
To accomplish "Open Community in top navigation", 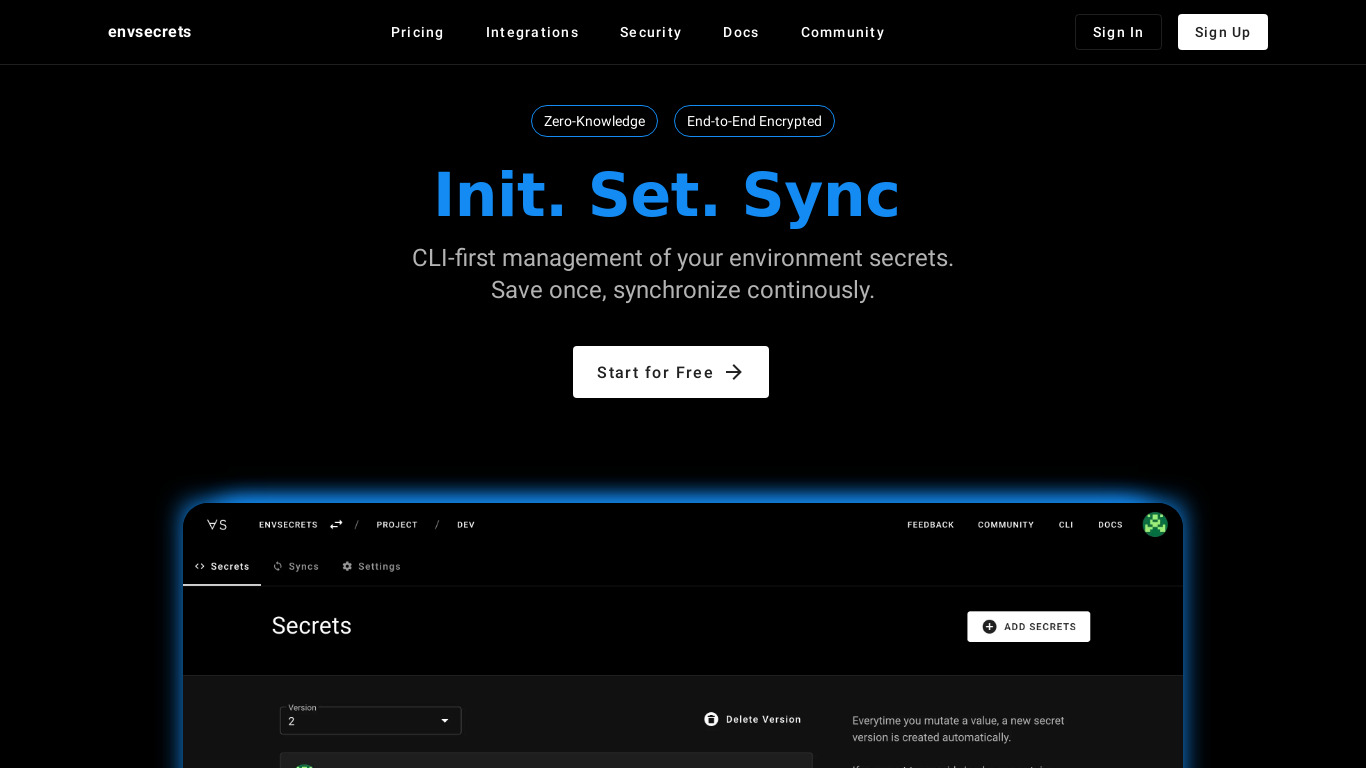I will tap(842, 32).
